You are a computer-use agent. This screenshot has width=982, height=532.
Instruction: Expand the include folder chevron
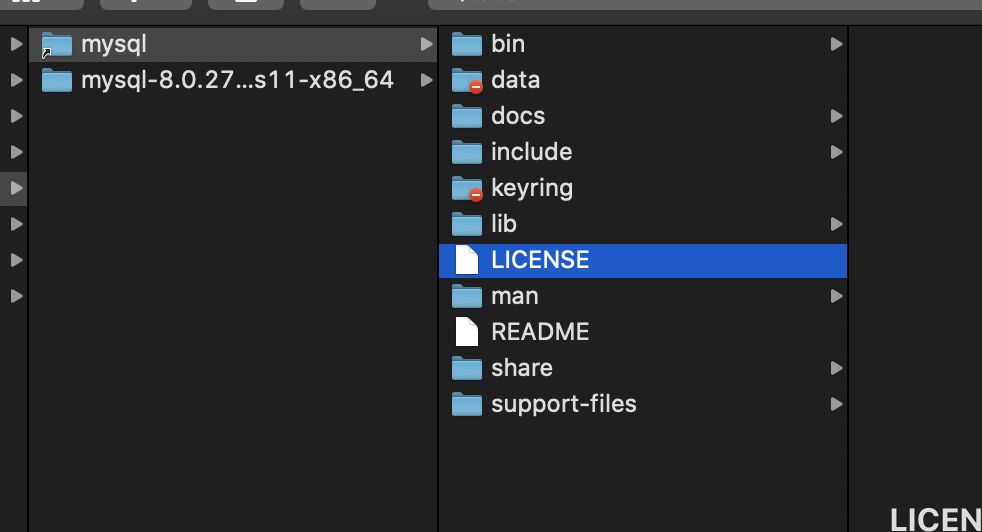[x=836, y=152]
